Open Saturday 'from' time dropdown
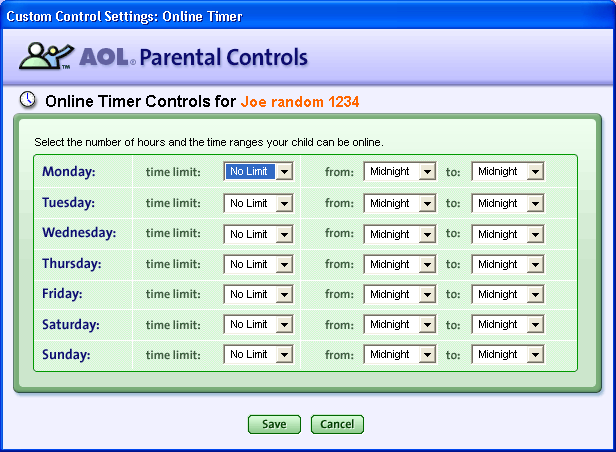This screenshot has height=452, width=616. pos(400,324)
